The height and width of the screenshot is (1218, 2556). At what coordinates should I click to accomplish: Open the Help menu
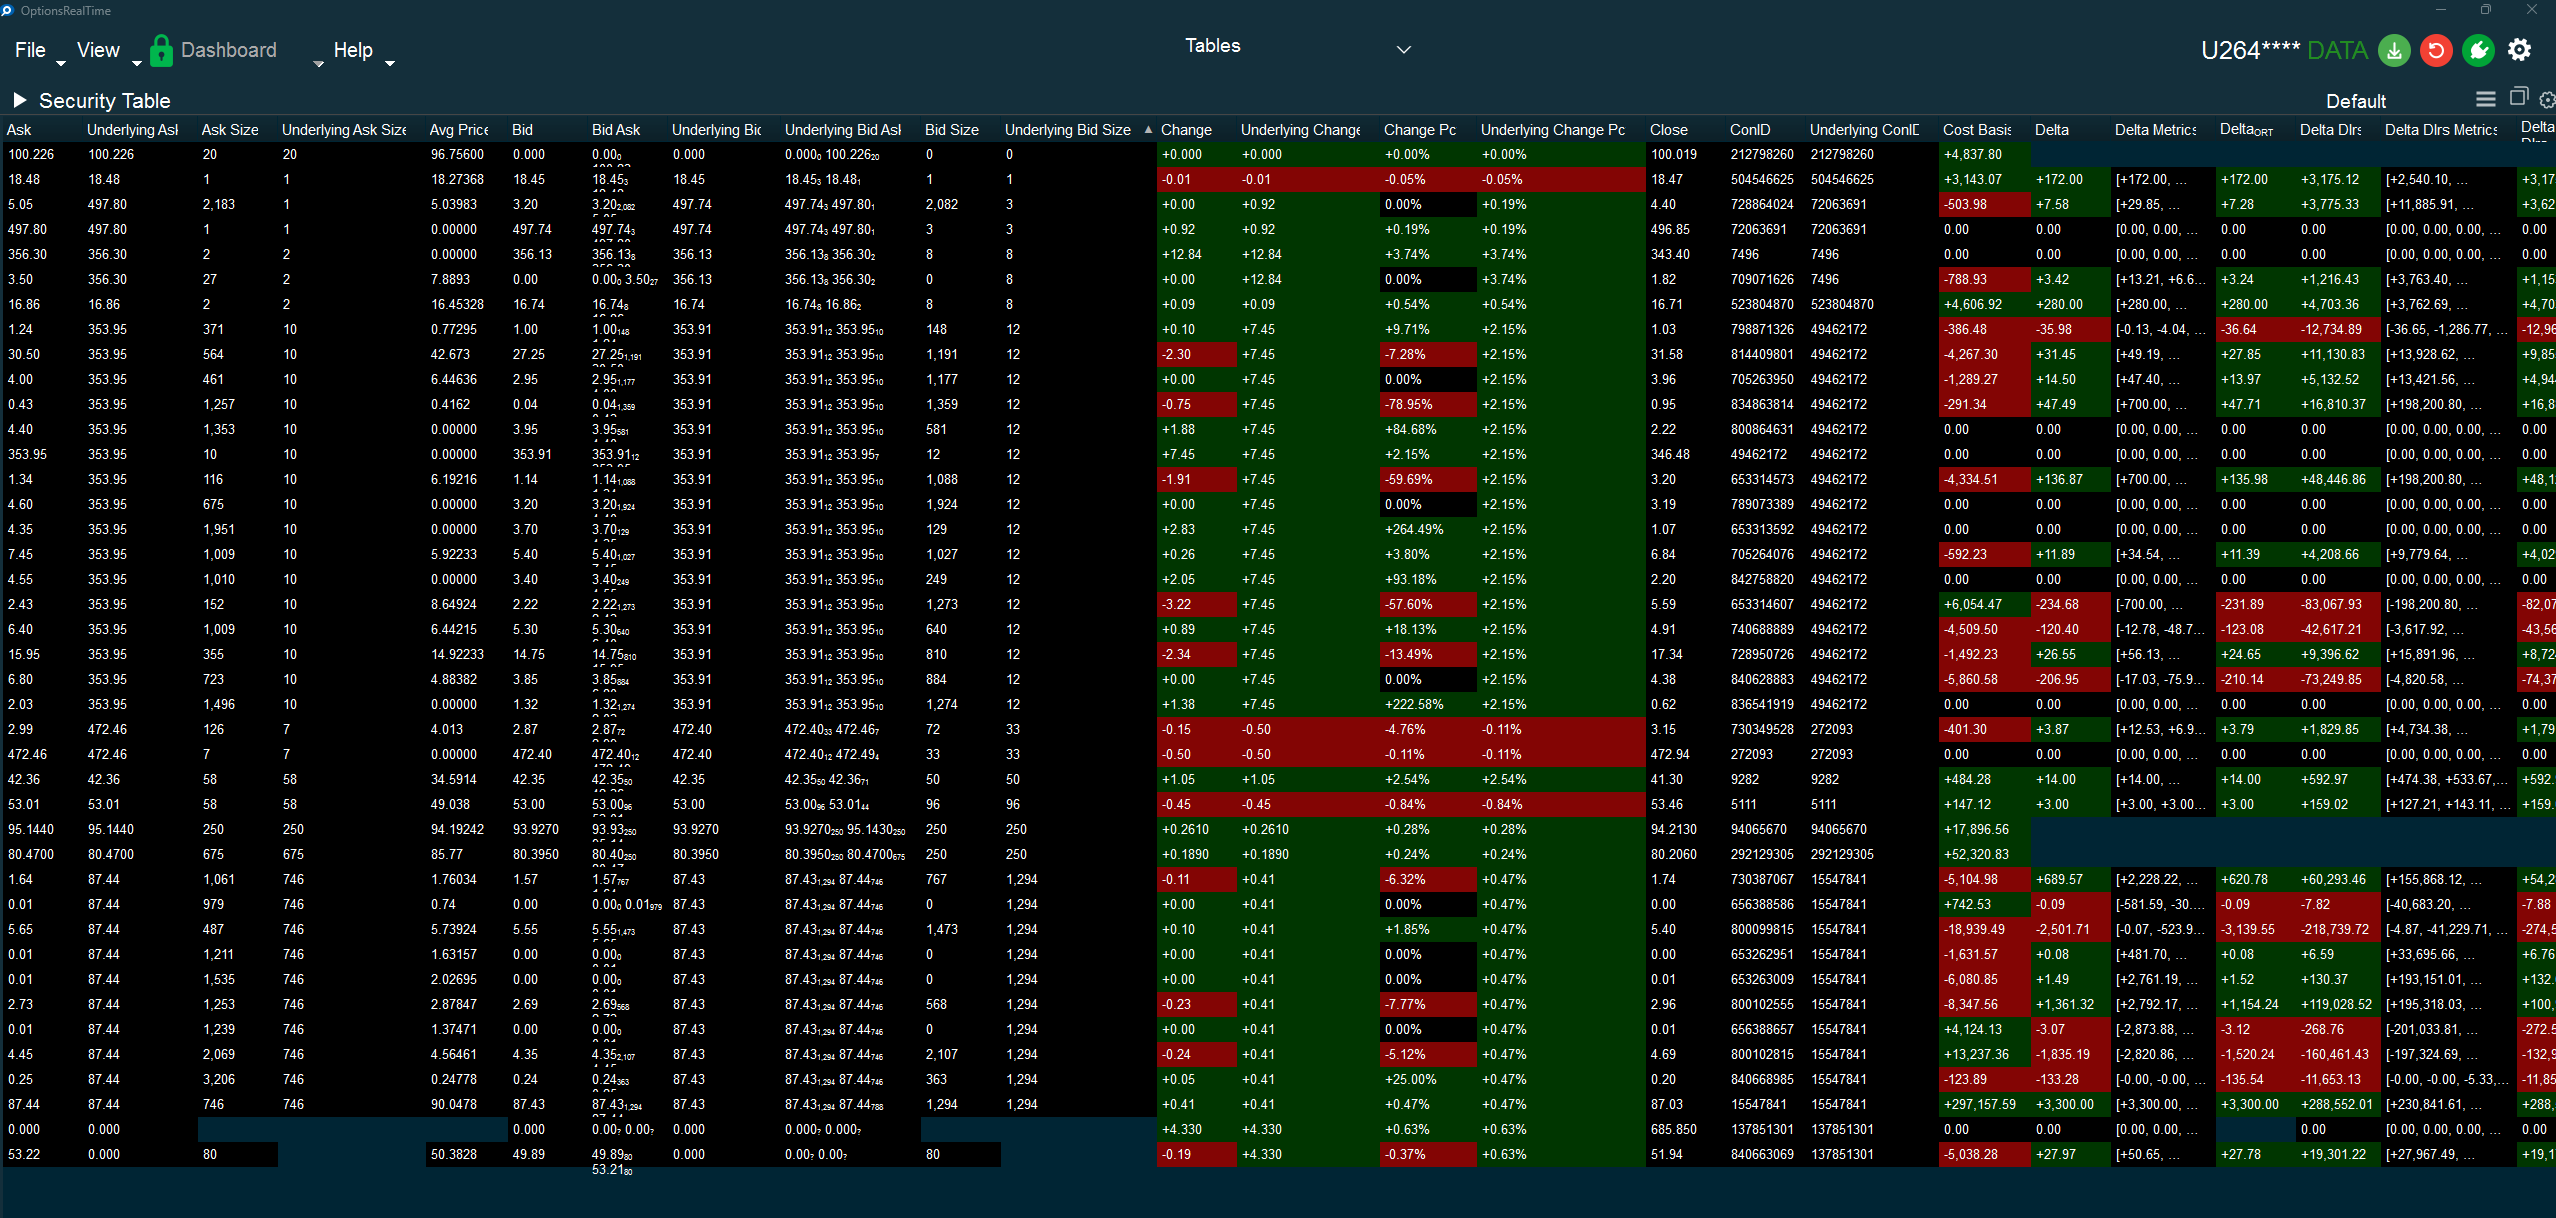coord(353,50)
